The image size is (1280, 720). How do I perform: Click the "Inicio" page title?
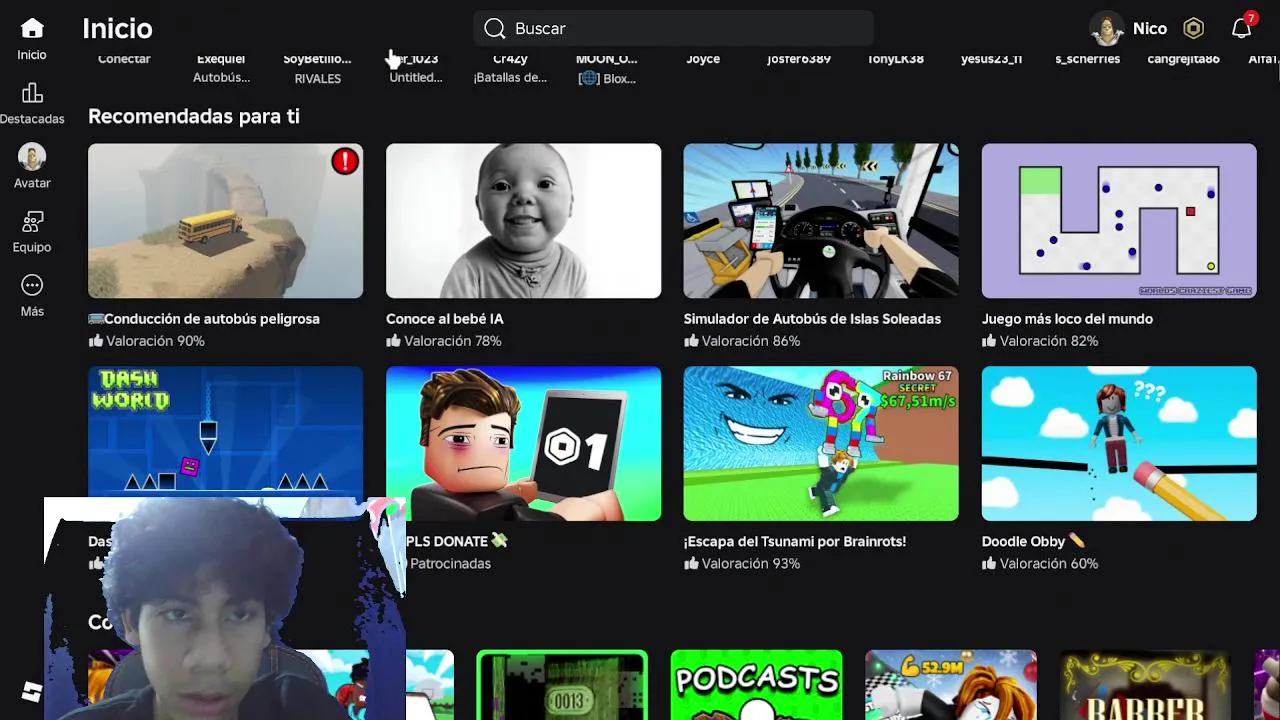(x=117, y=29)
